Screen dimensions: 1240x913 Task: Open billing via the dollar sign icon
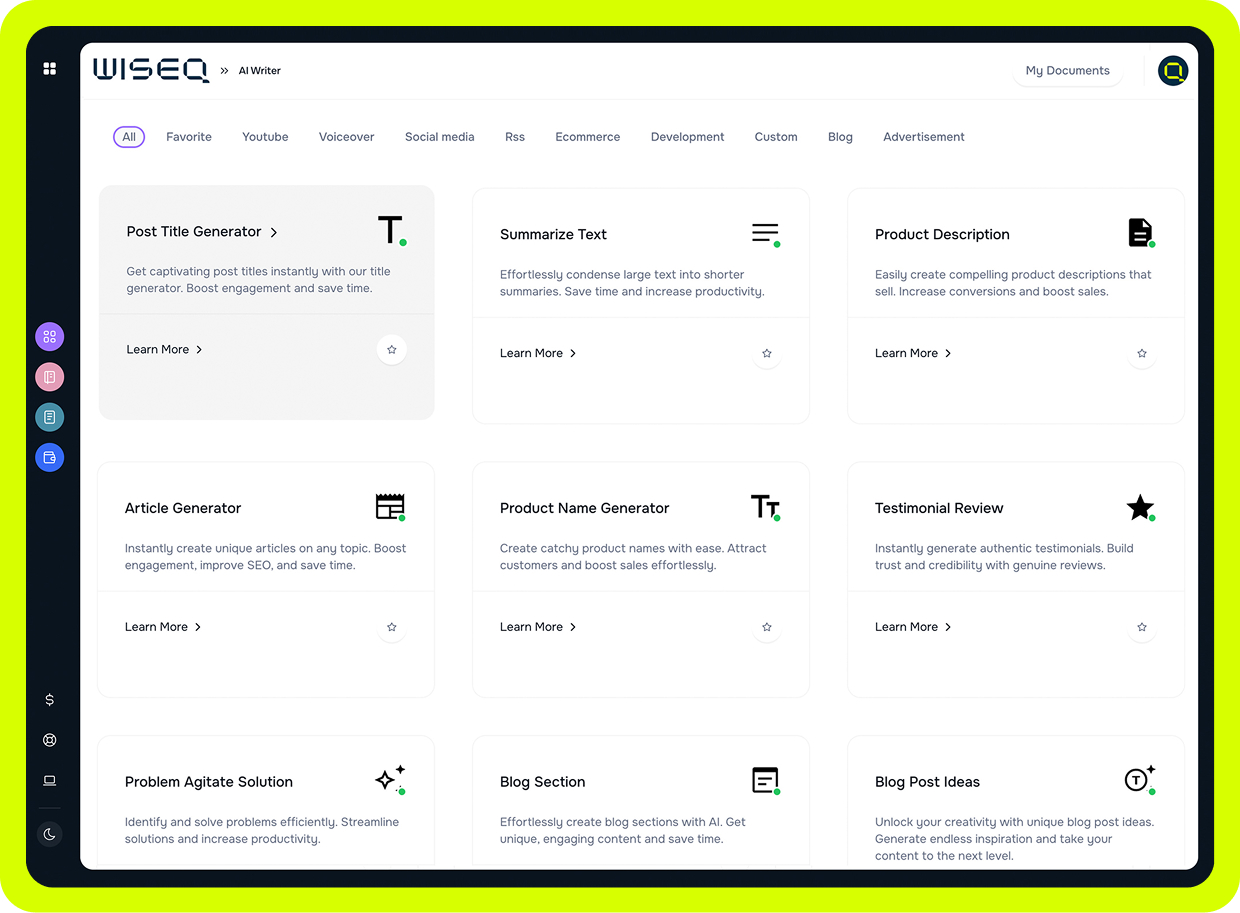(49, 700)
